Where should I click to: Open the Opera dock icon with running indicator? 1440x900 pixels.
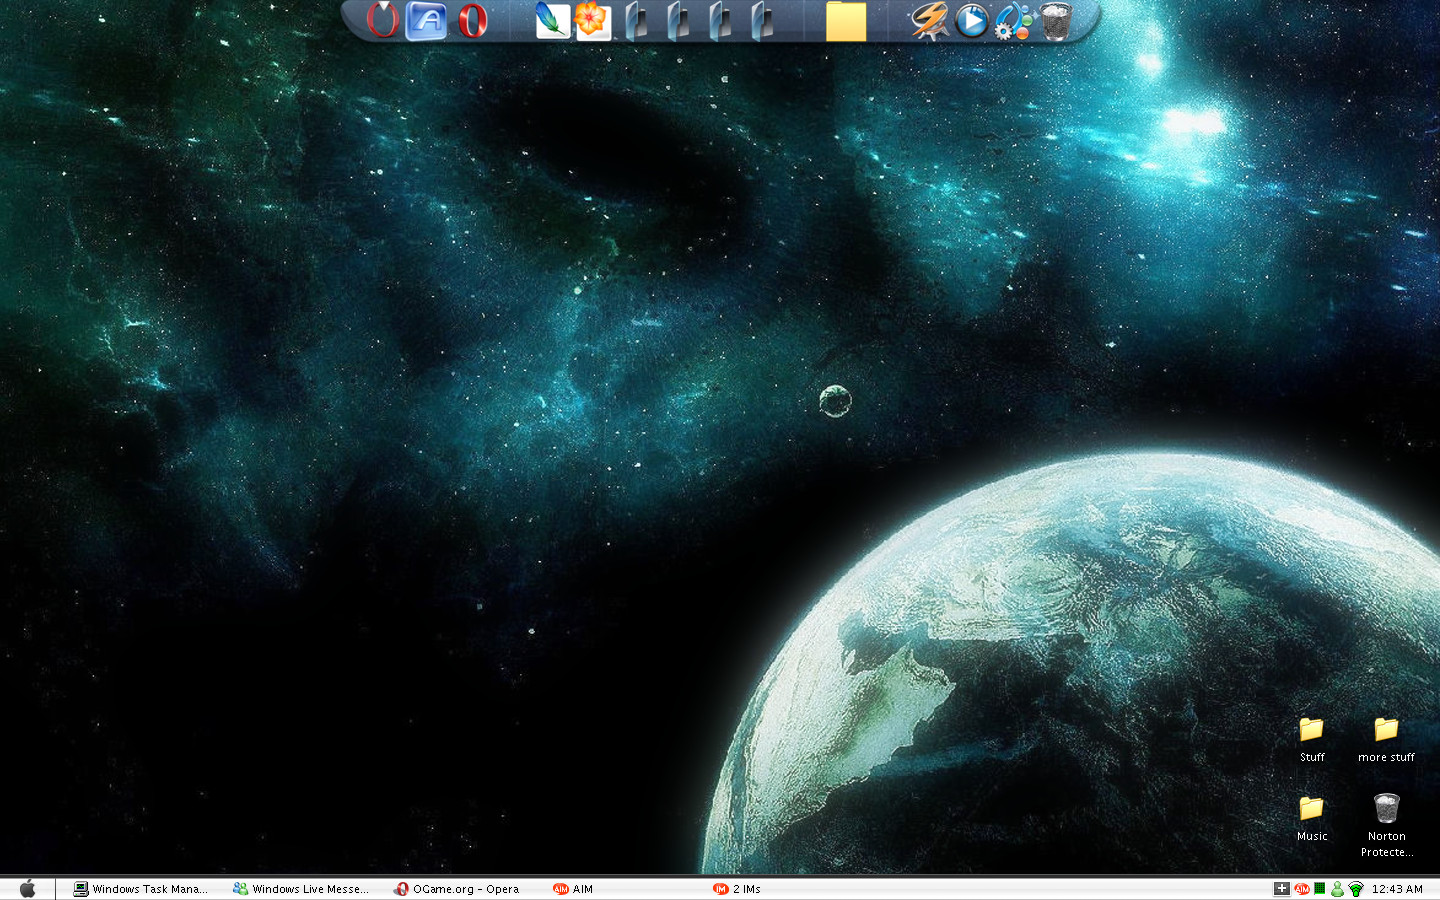(382, 20)
